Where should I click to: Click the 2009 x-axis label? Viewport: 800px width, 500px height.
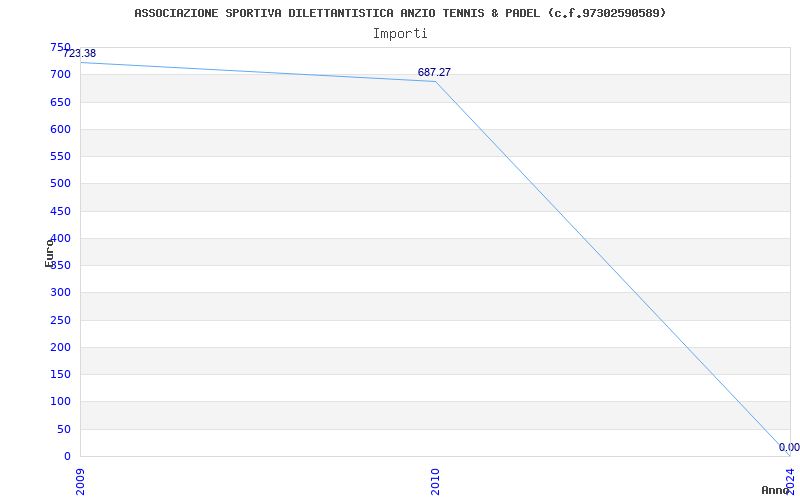(80, 482)
